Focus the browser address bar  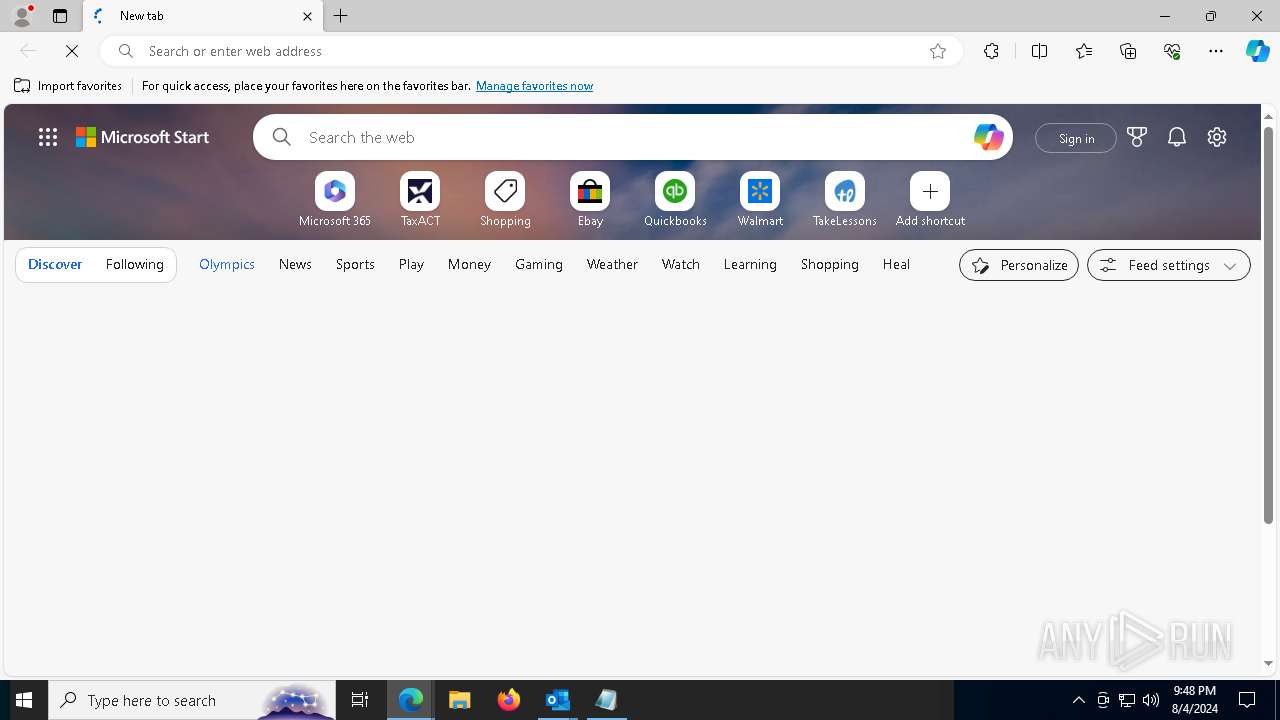[530, 51]
